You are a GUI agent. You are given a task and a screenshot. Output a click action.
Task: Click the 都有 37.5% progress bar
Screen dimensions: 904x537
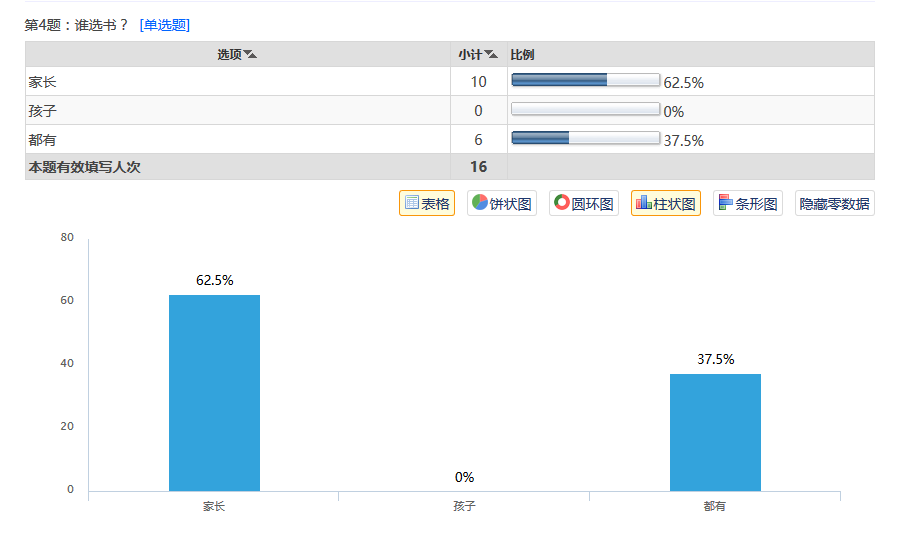(x=585, y=138)
